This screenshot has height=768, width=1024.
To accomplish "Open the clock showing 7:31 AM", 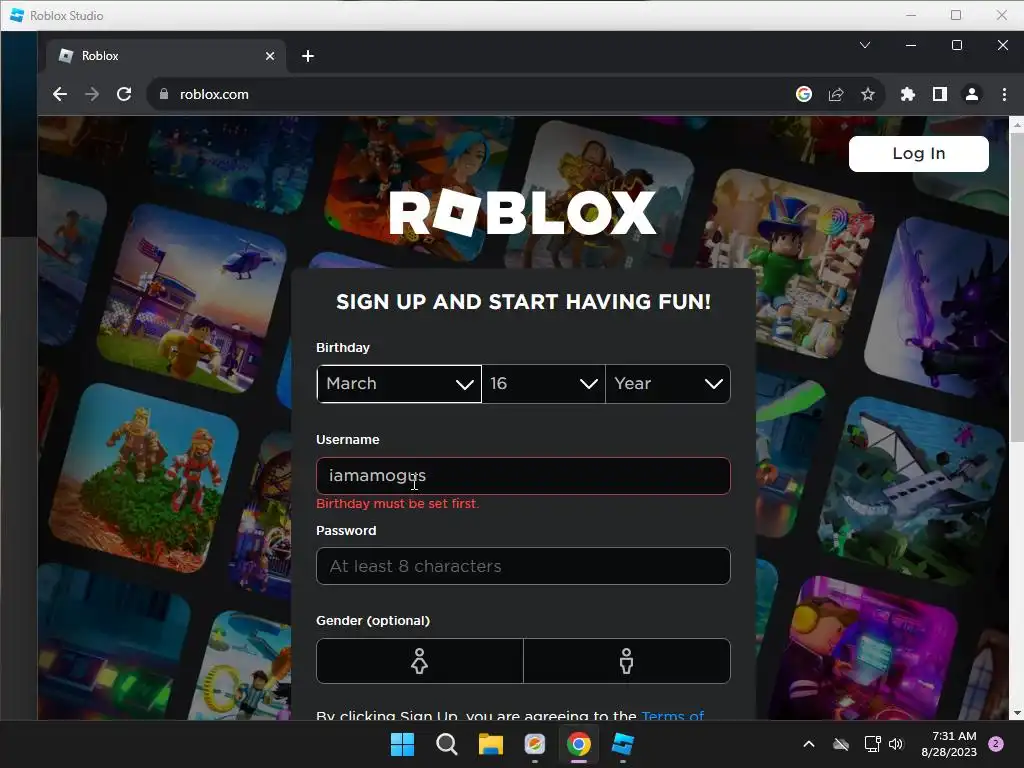I will (x=949, y=744).
